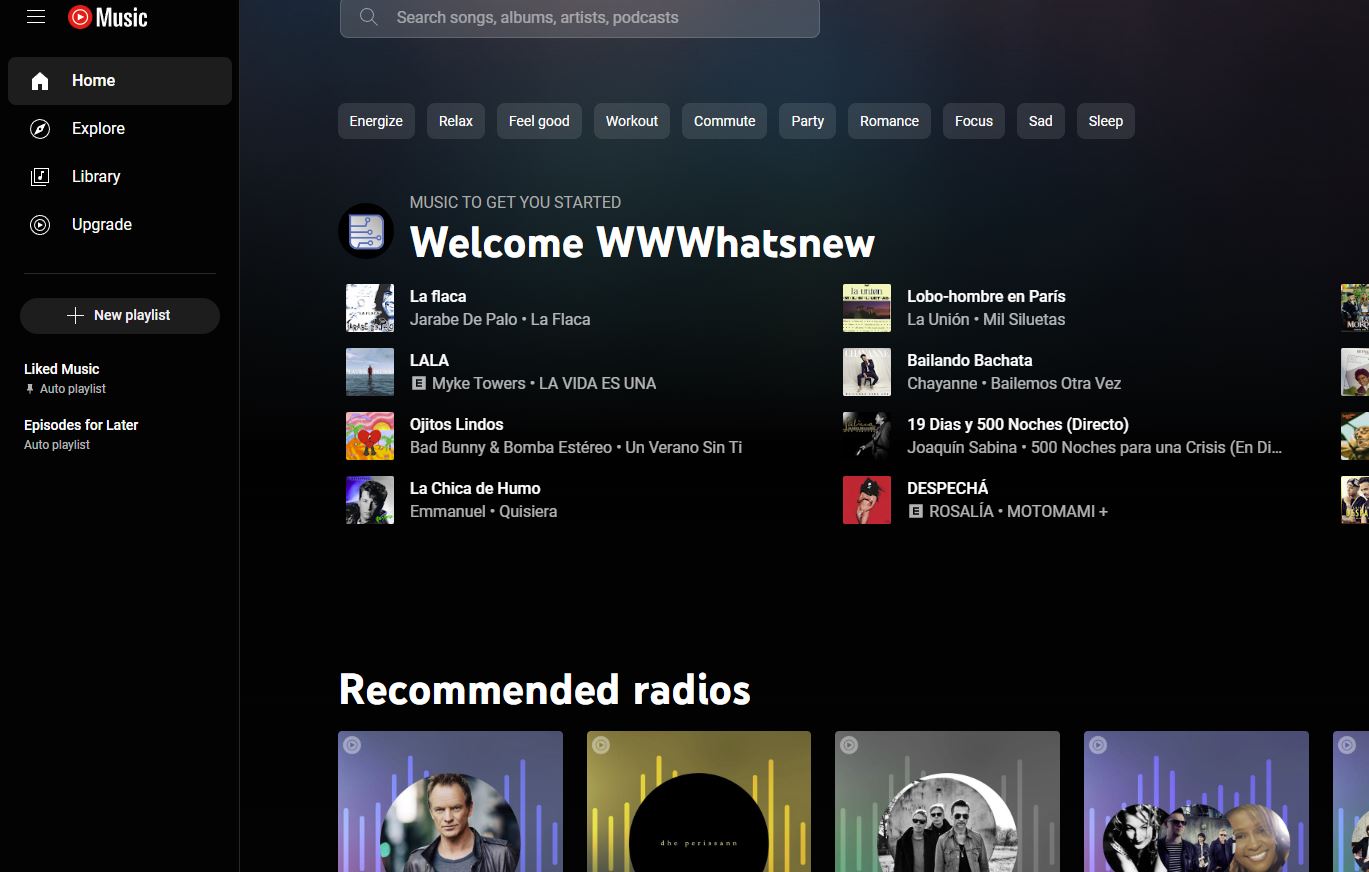The width and height of the screenshot is (1369, 872).
Task: Select the Sad mood chip
Action: [1041, 121]
